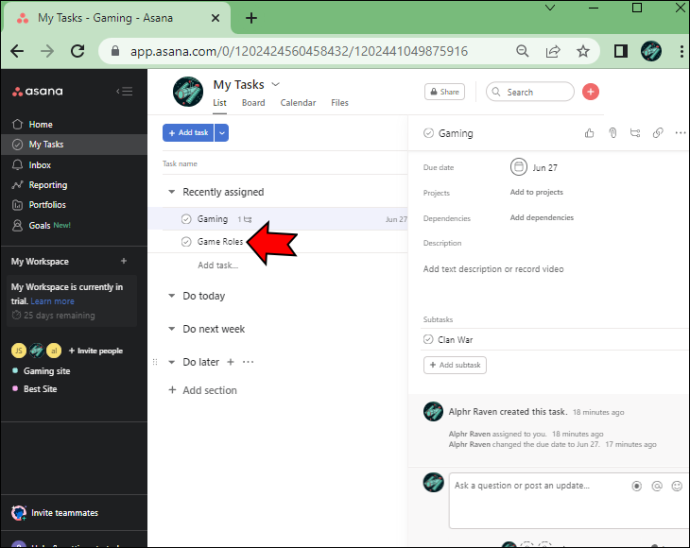Click the blue Add task button
The width and height of the screenshot is (690, 548).
coord(188,132)
